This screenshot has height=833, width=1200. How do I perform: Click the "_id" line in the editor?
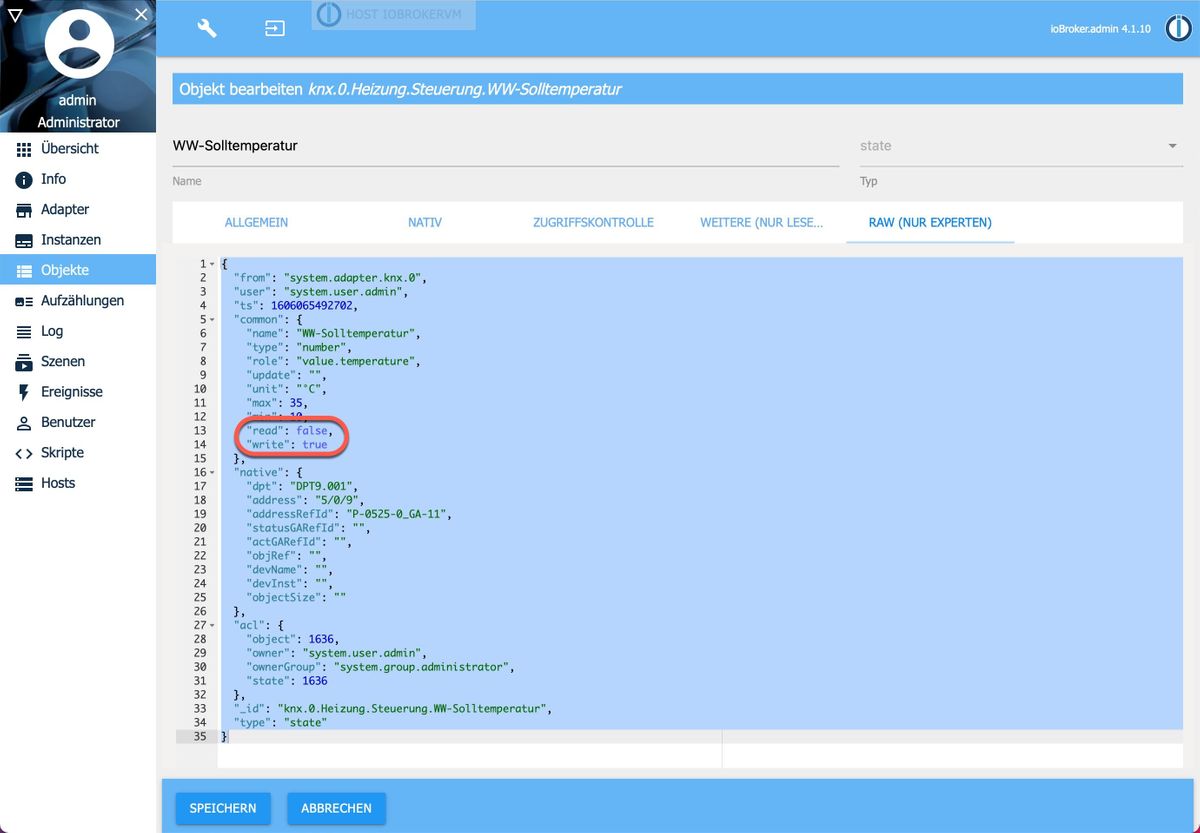pyautogui.click(x=393, y=708)
